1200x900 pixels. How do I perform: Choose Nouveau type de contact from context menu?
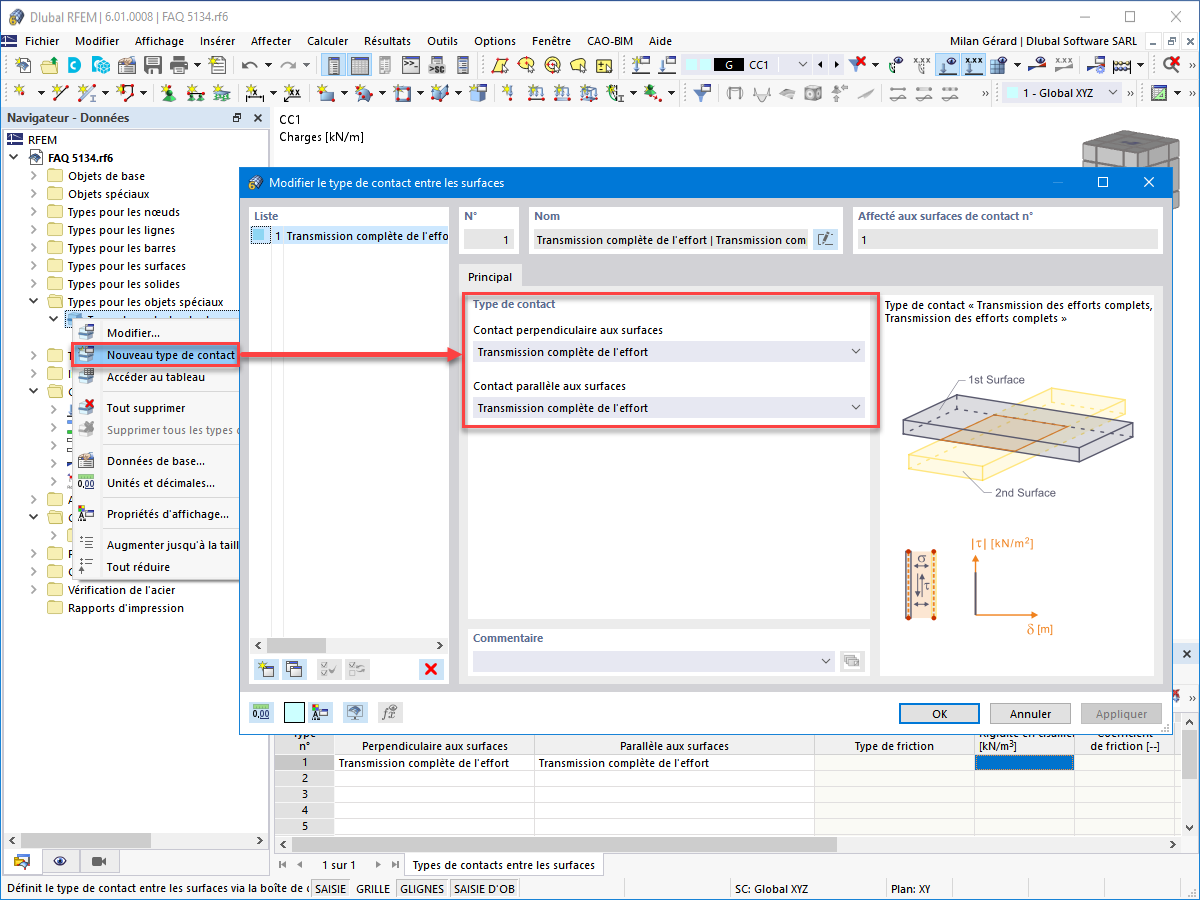click(x=156, y=355)
